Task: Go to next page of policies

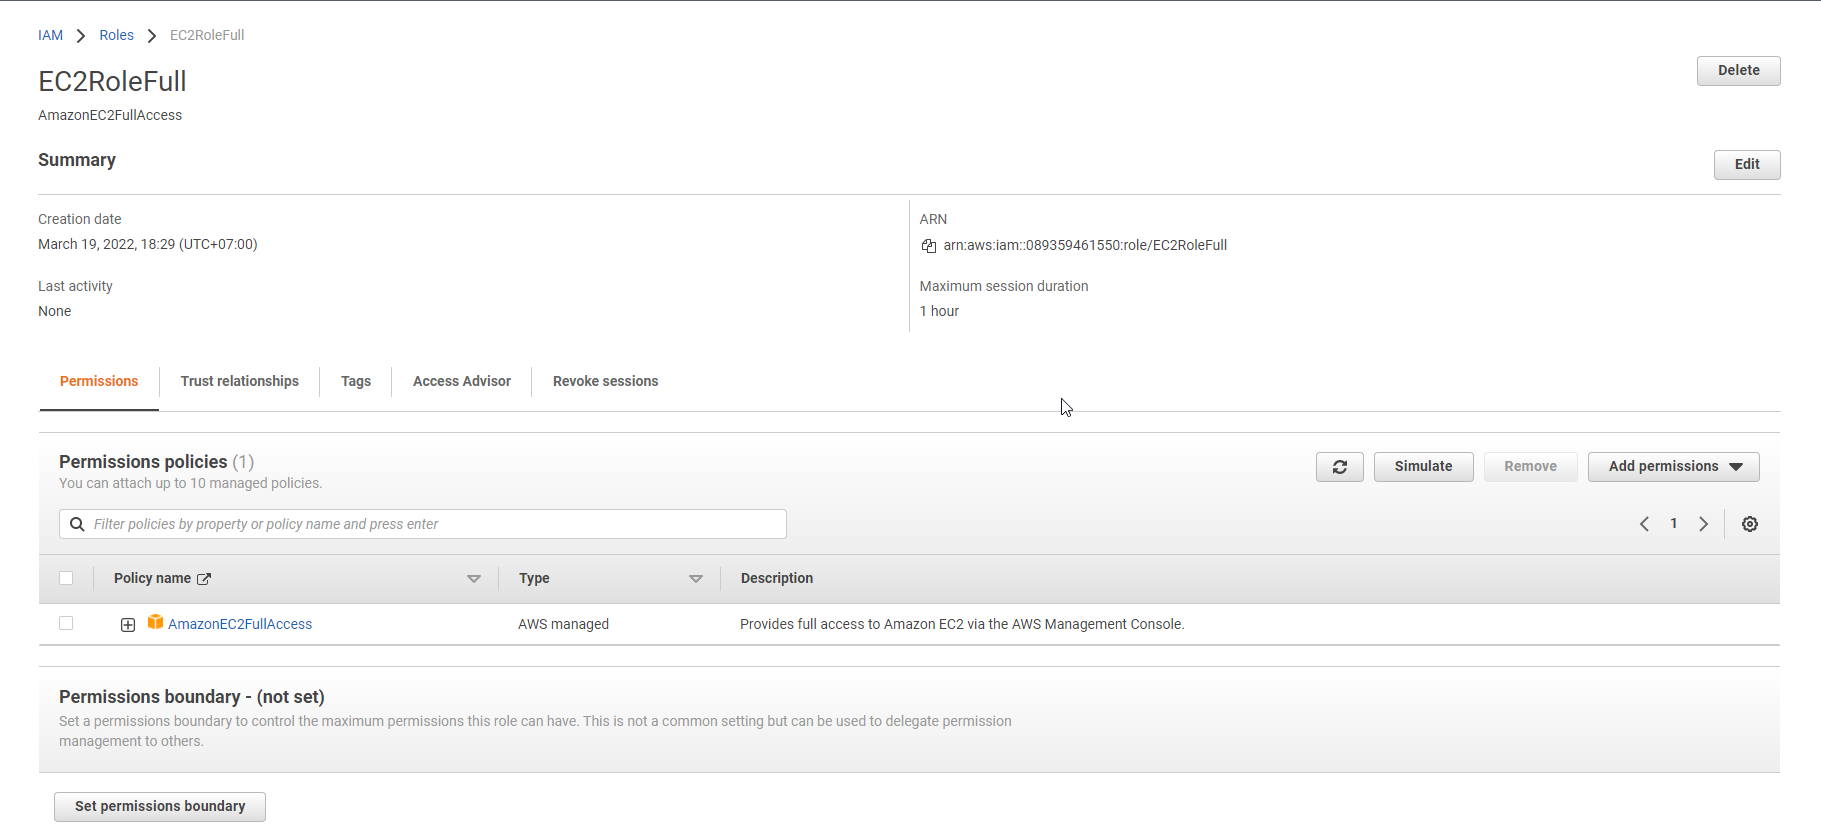Action: point(1703,524)
